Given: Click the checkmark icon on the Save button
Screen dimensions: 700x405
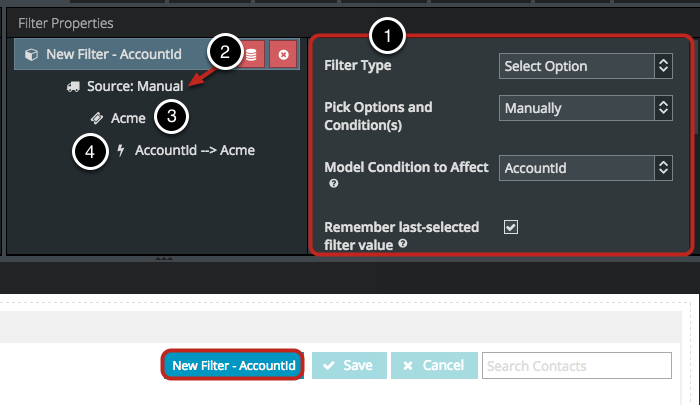Looking at the screenshot, I should pos(329,366).
